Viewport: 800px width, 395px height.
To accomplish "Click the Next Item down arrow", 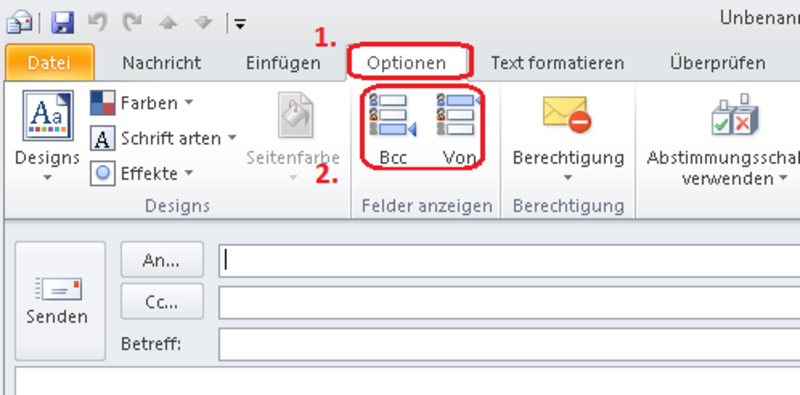I will pyautogui.click(x=203, y=23).
